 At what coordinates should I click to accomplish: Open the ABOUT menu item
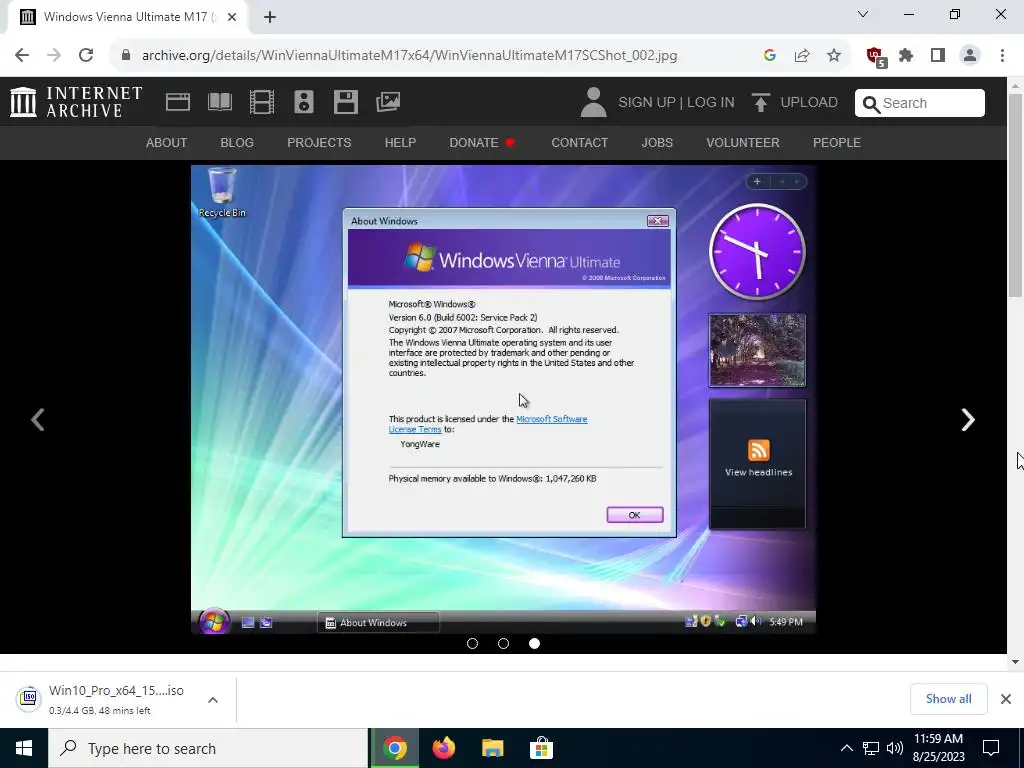(x=167, y=142)
